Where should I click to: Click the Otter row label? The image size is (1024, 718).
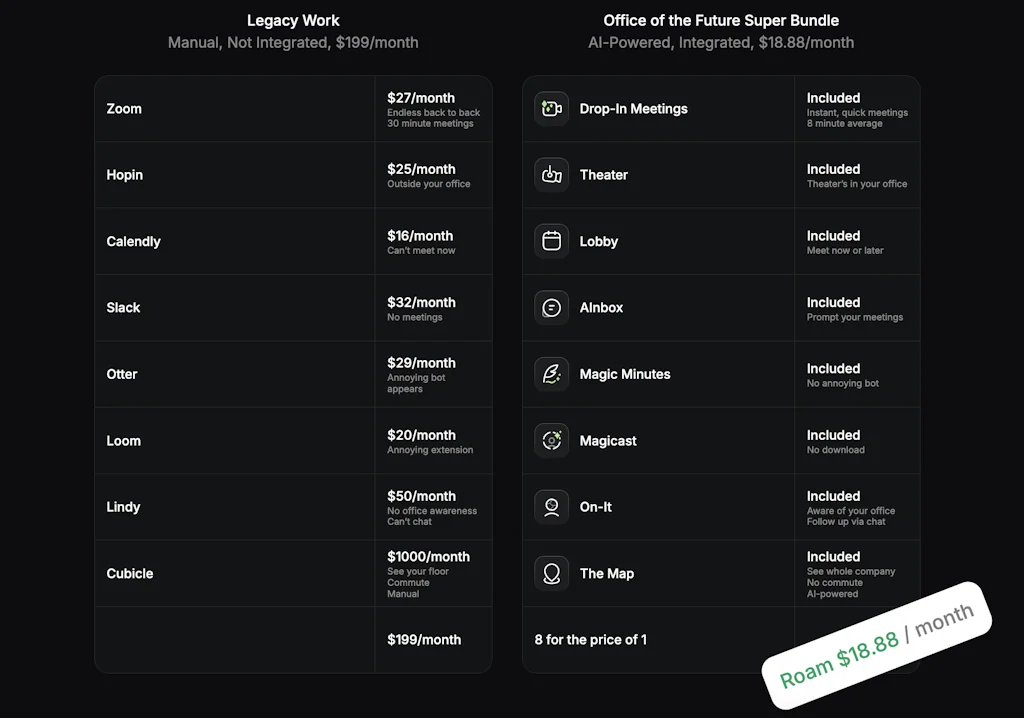click(122, 374)
